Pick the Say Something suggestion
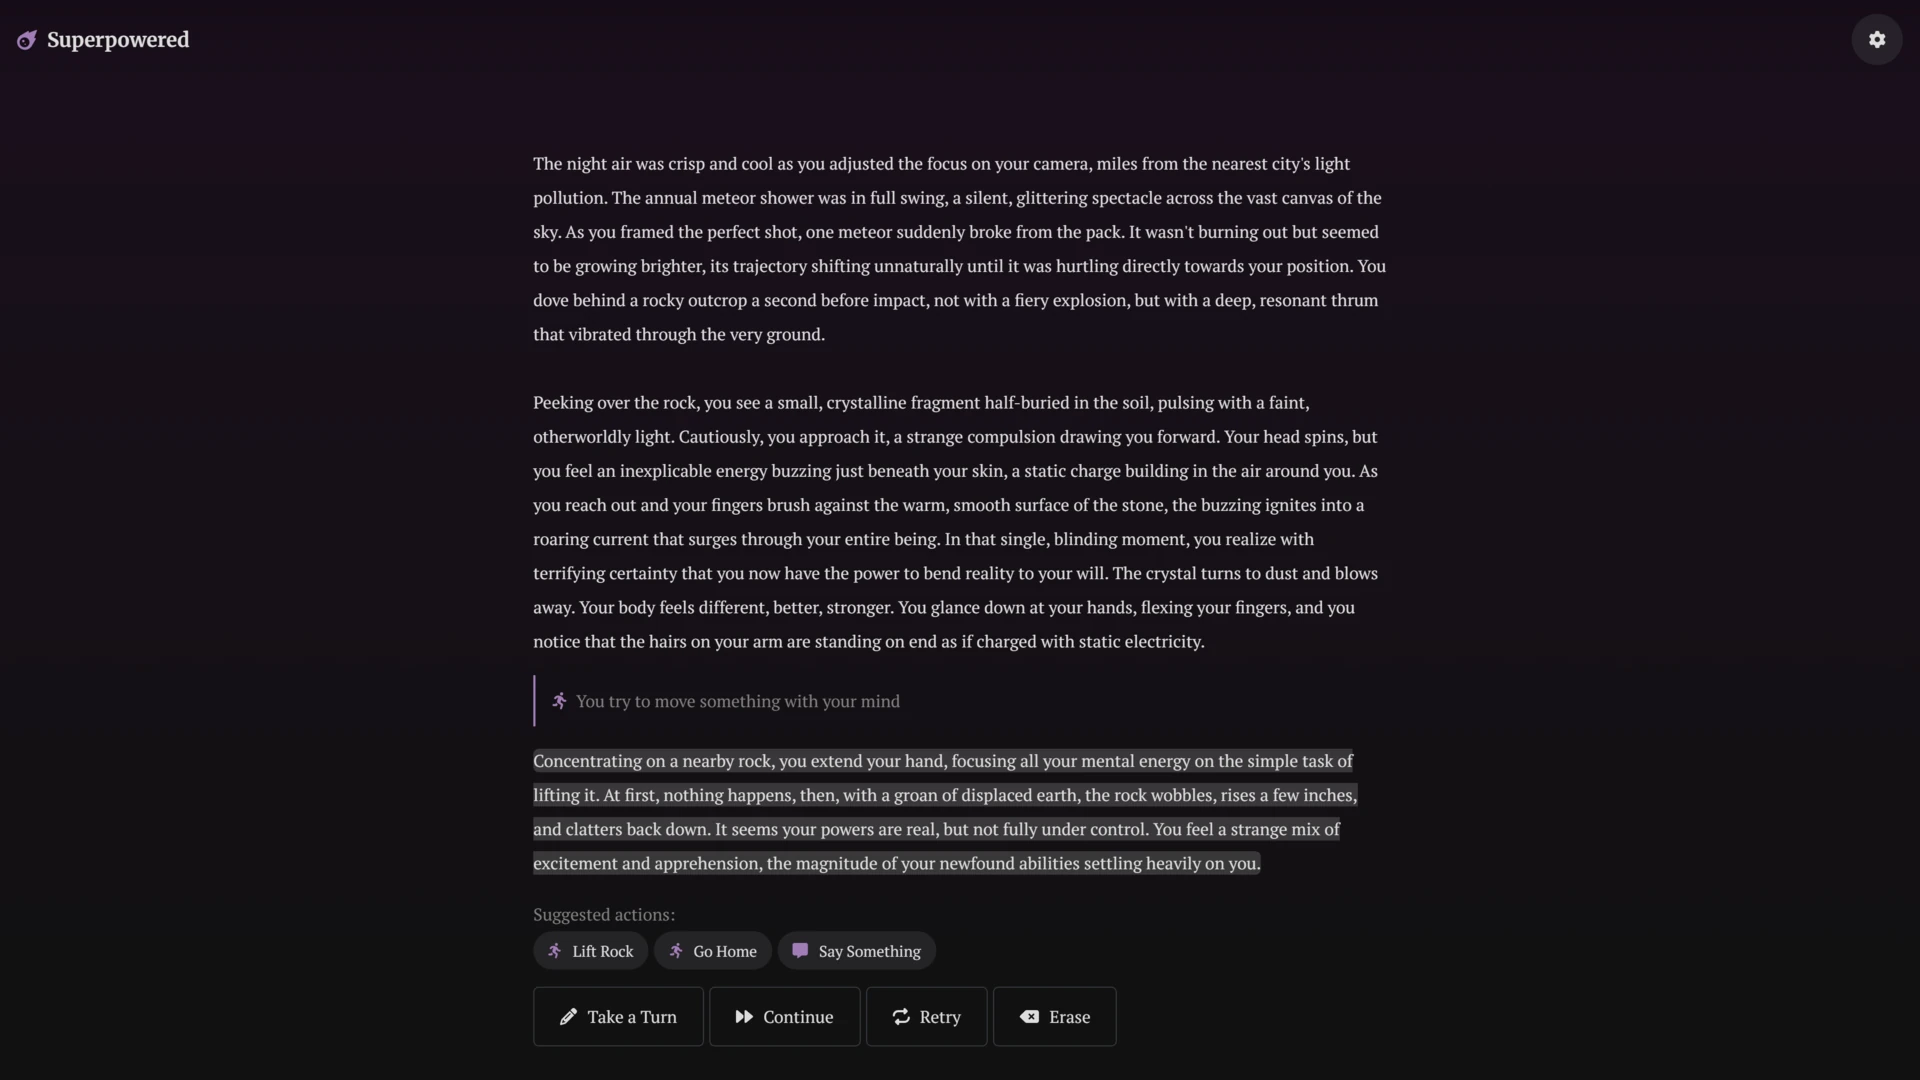Viewport: 1920px width, 1080px height. pyautogui.click(x=856, y=950)
